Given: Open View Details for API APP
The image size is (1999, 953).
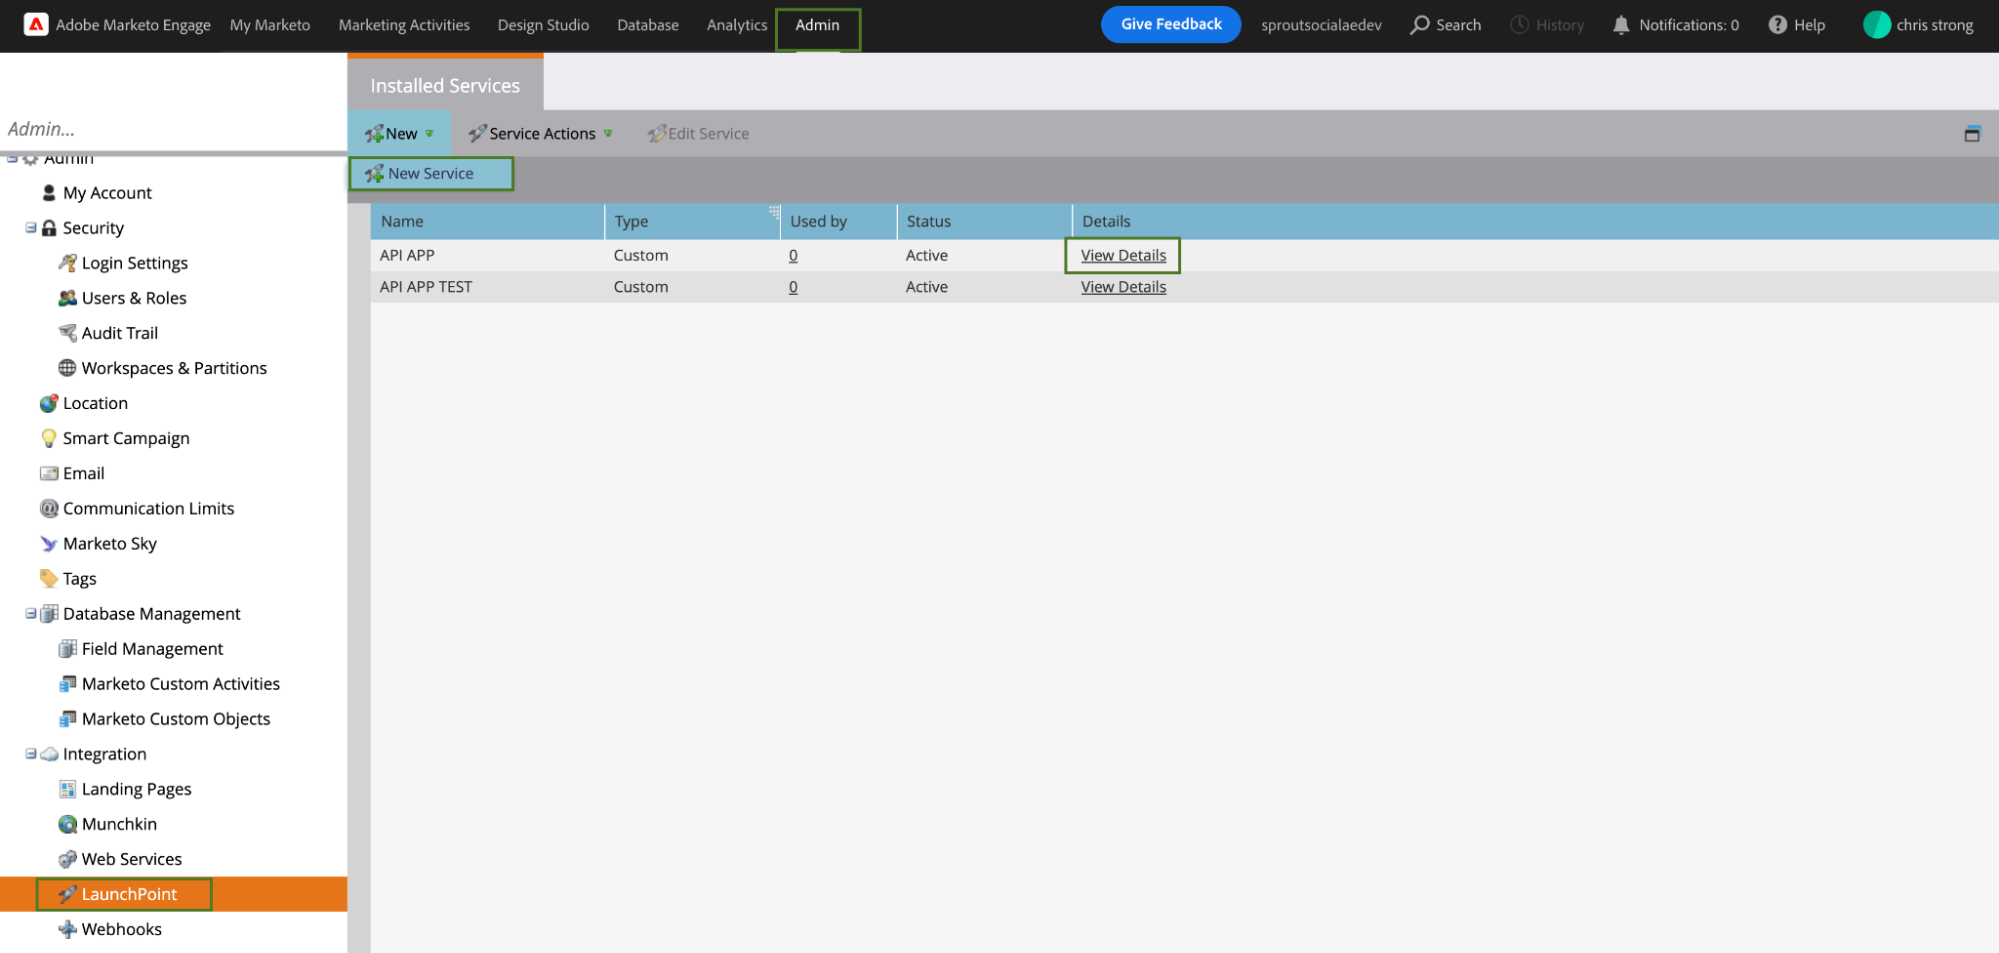Looking at the screenshot, I should [1123, 256].
